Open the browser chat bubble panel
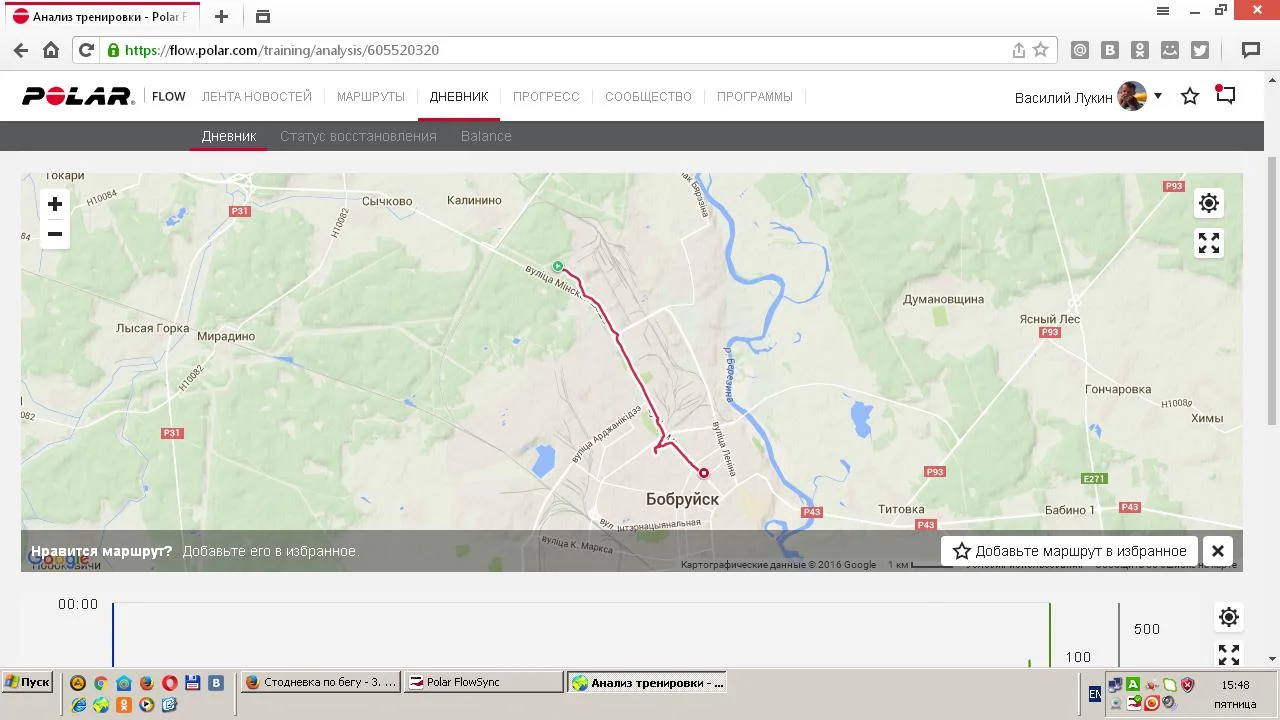 (1250, 50)
